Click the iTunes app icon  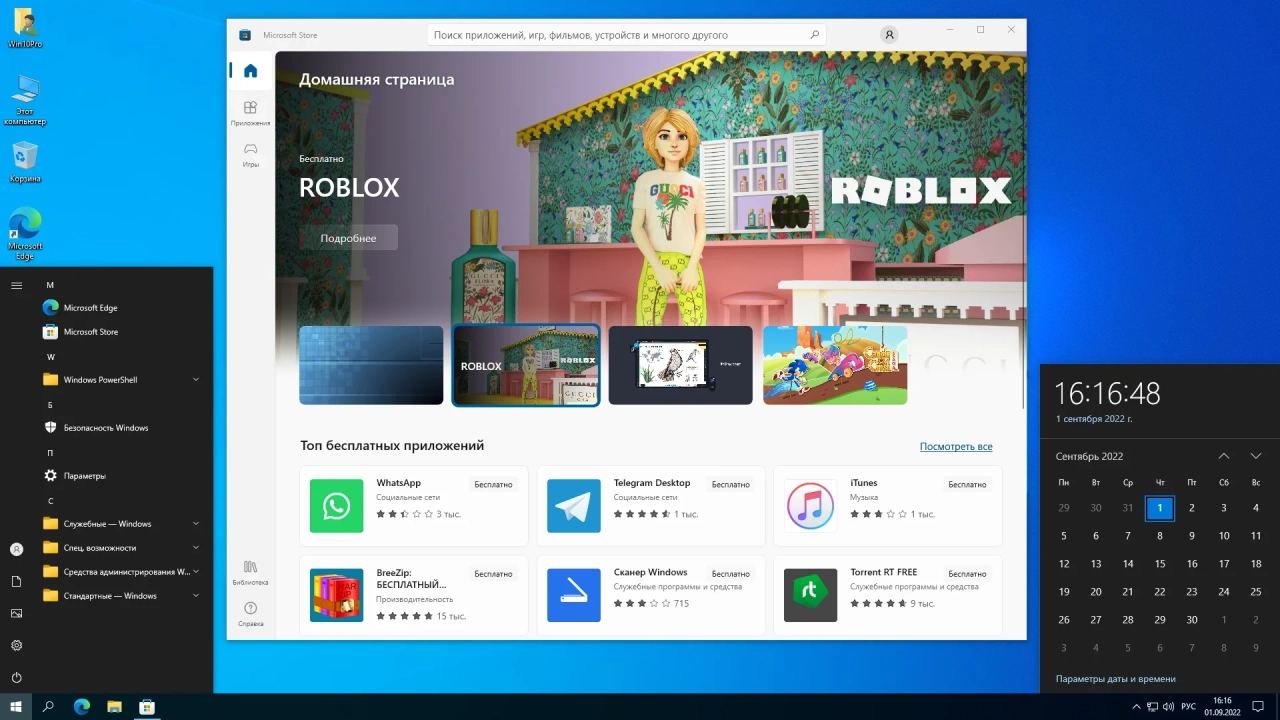(811, 506)
